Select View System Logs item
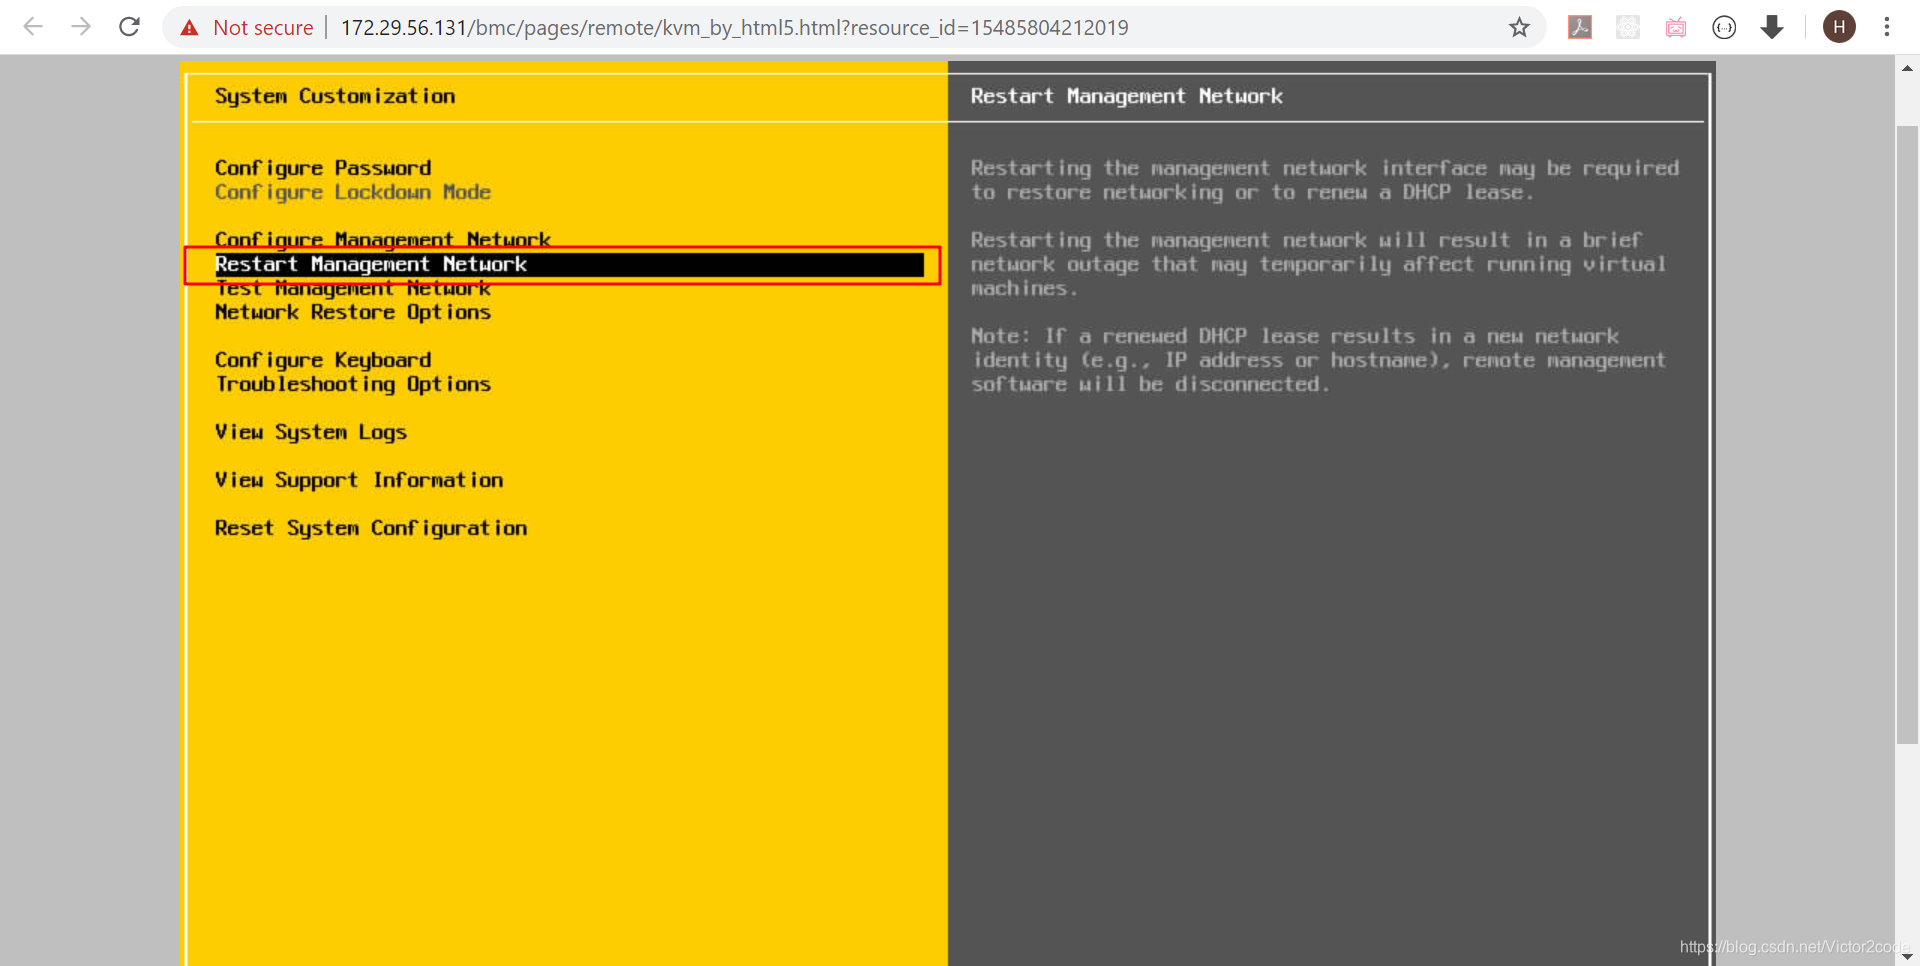1920x966 pixels. (311, 432)
